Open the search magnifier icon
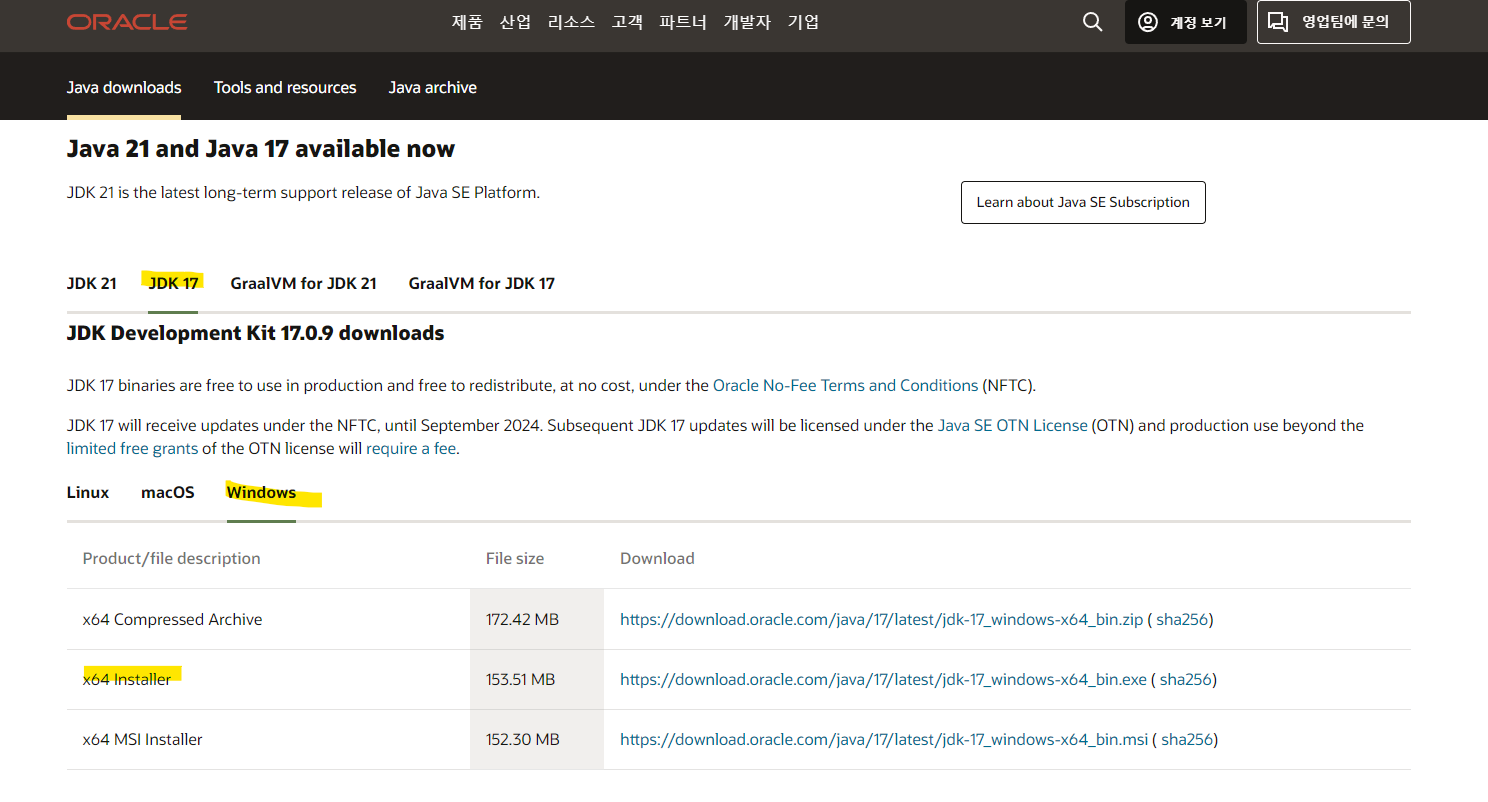This screenshot has width=1488, height=802. click(x=1093, y=22)
